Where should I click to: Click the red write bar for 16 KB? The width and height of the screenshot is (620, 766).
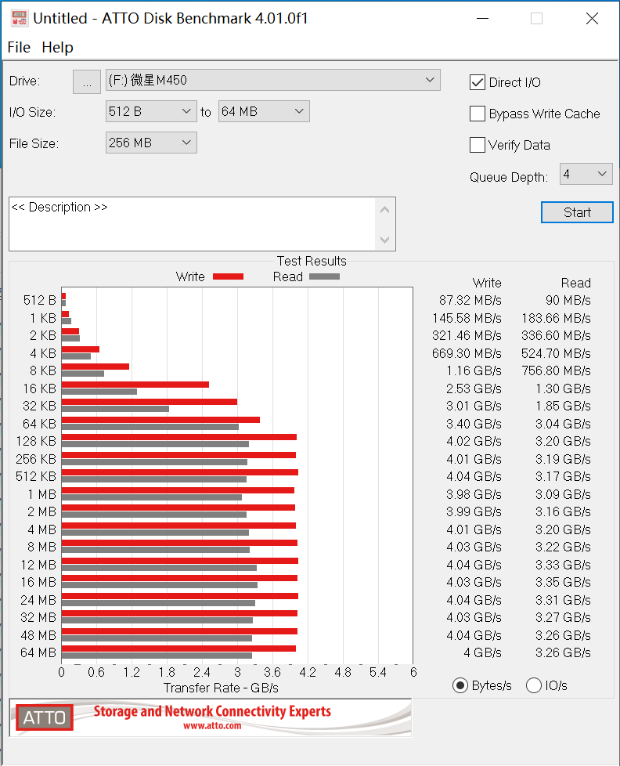pyautogui.click(x=135, y=384)
